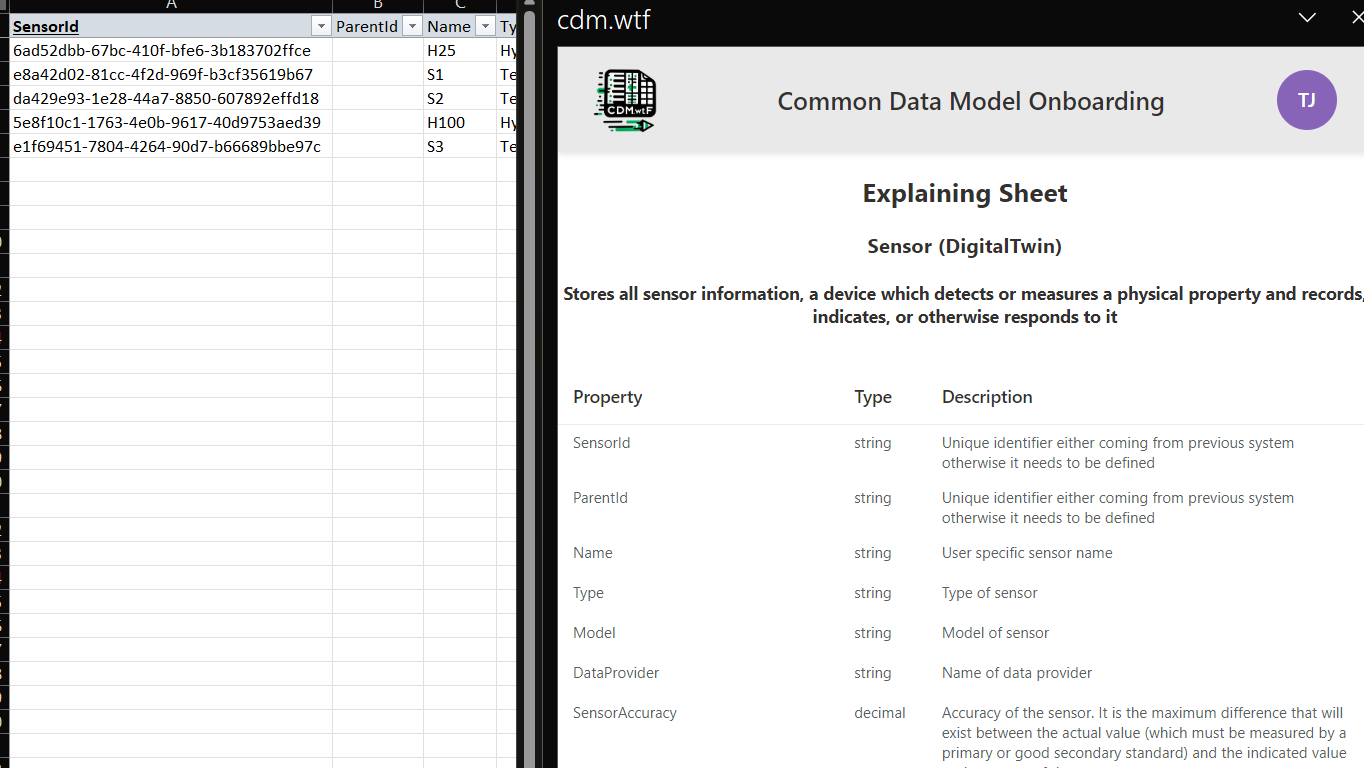
Task: Select the ParentId header cell
Action: click(367, 27)
